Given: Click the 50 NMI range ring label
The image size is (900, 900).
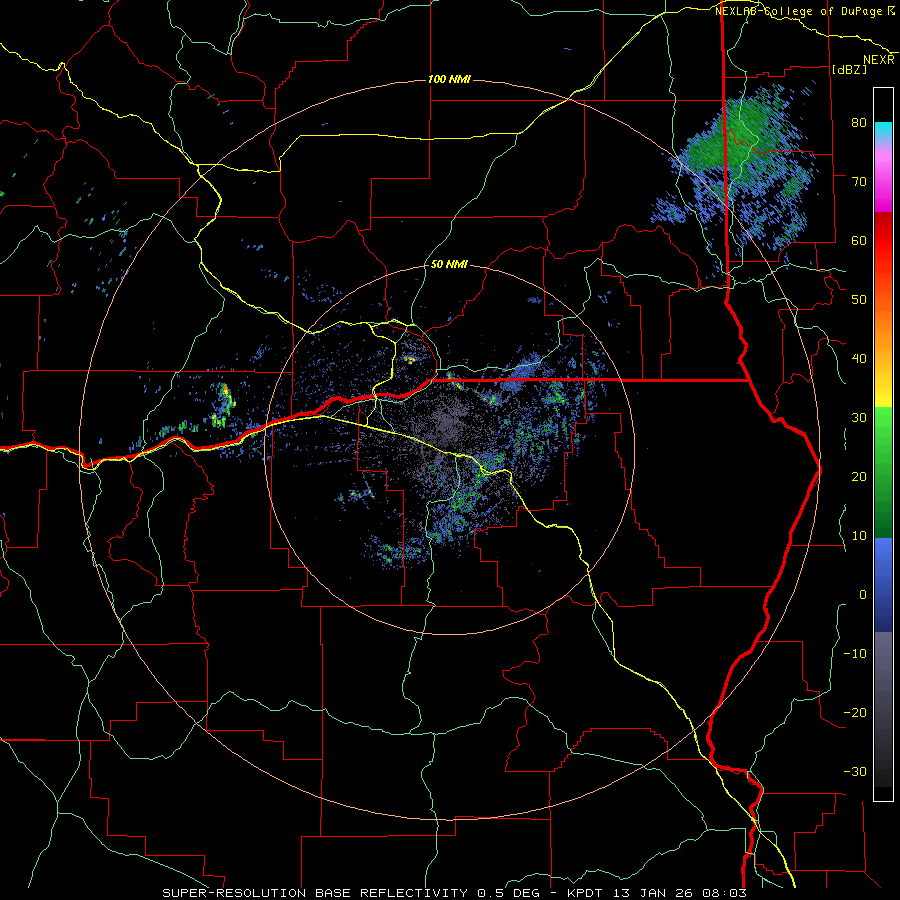Looking at the screenshot, I should (449, 265).
